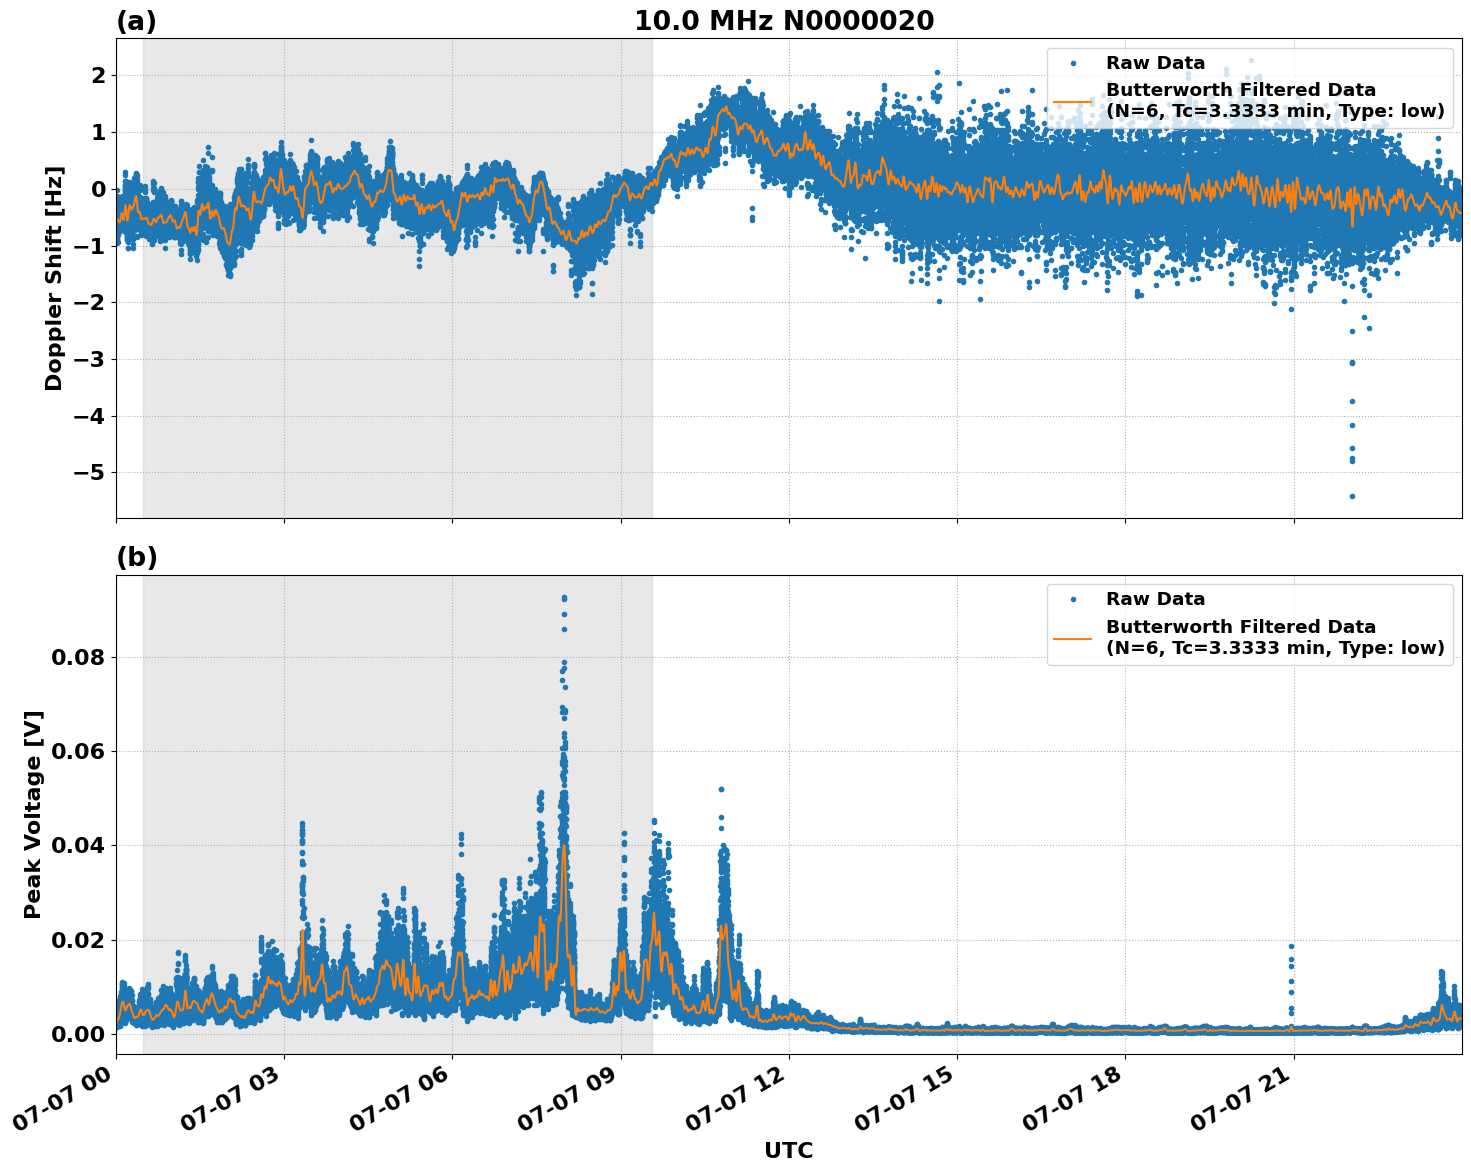
Task: Click the "Peak Voltage [V]" axis label
Action: click(33, 815)
